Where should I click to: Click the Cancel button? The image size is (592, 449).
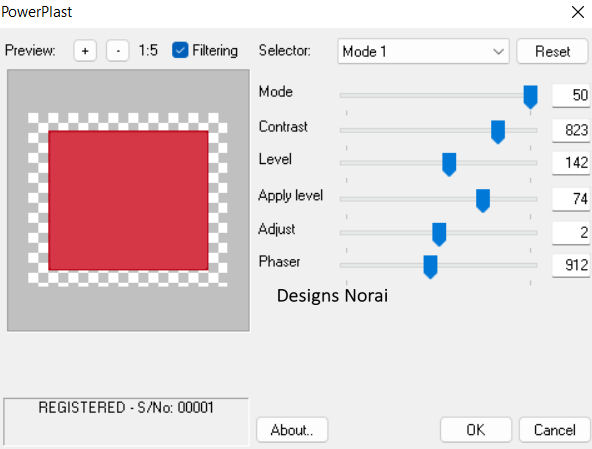point(555,430)
